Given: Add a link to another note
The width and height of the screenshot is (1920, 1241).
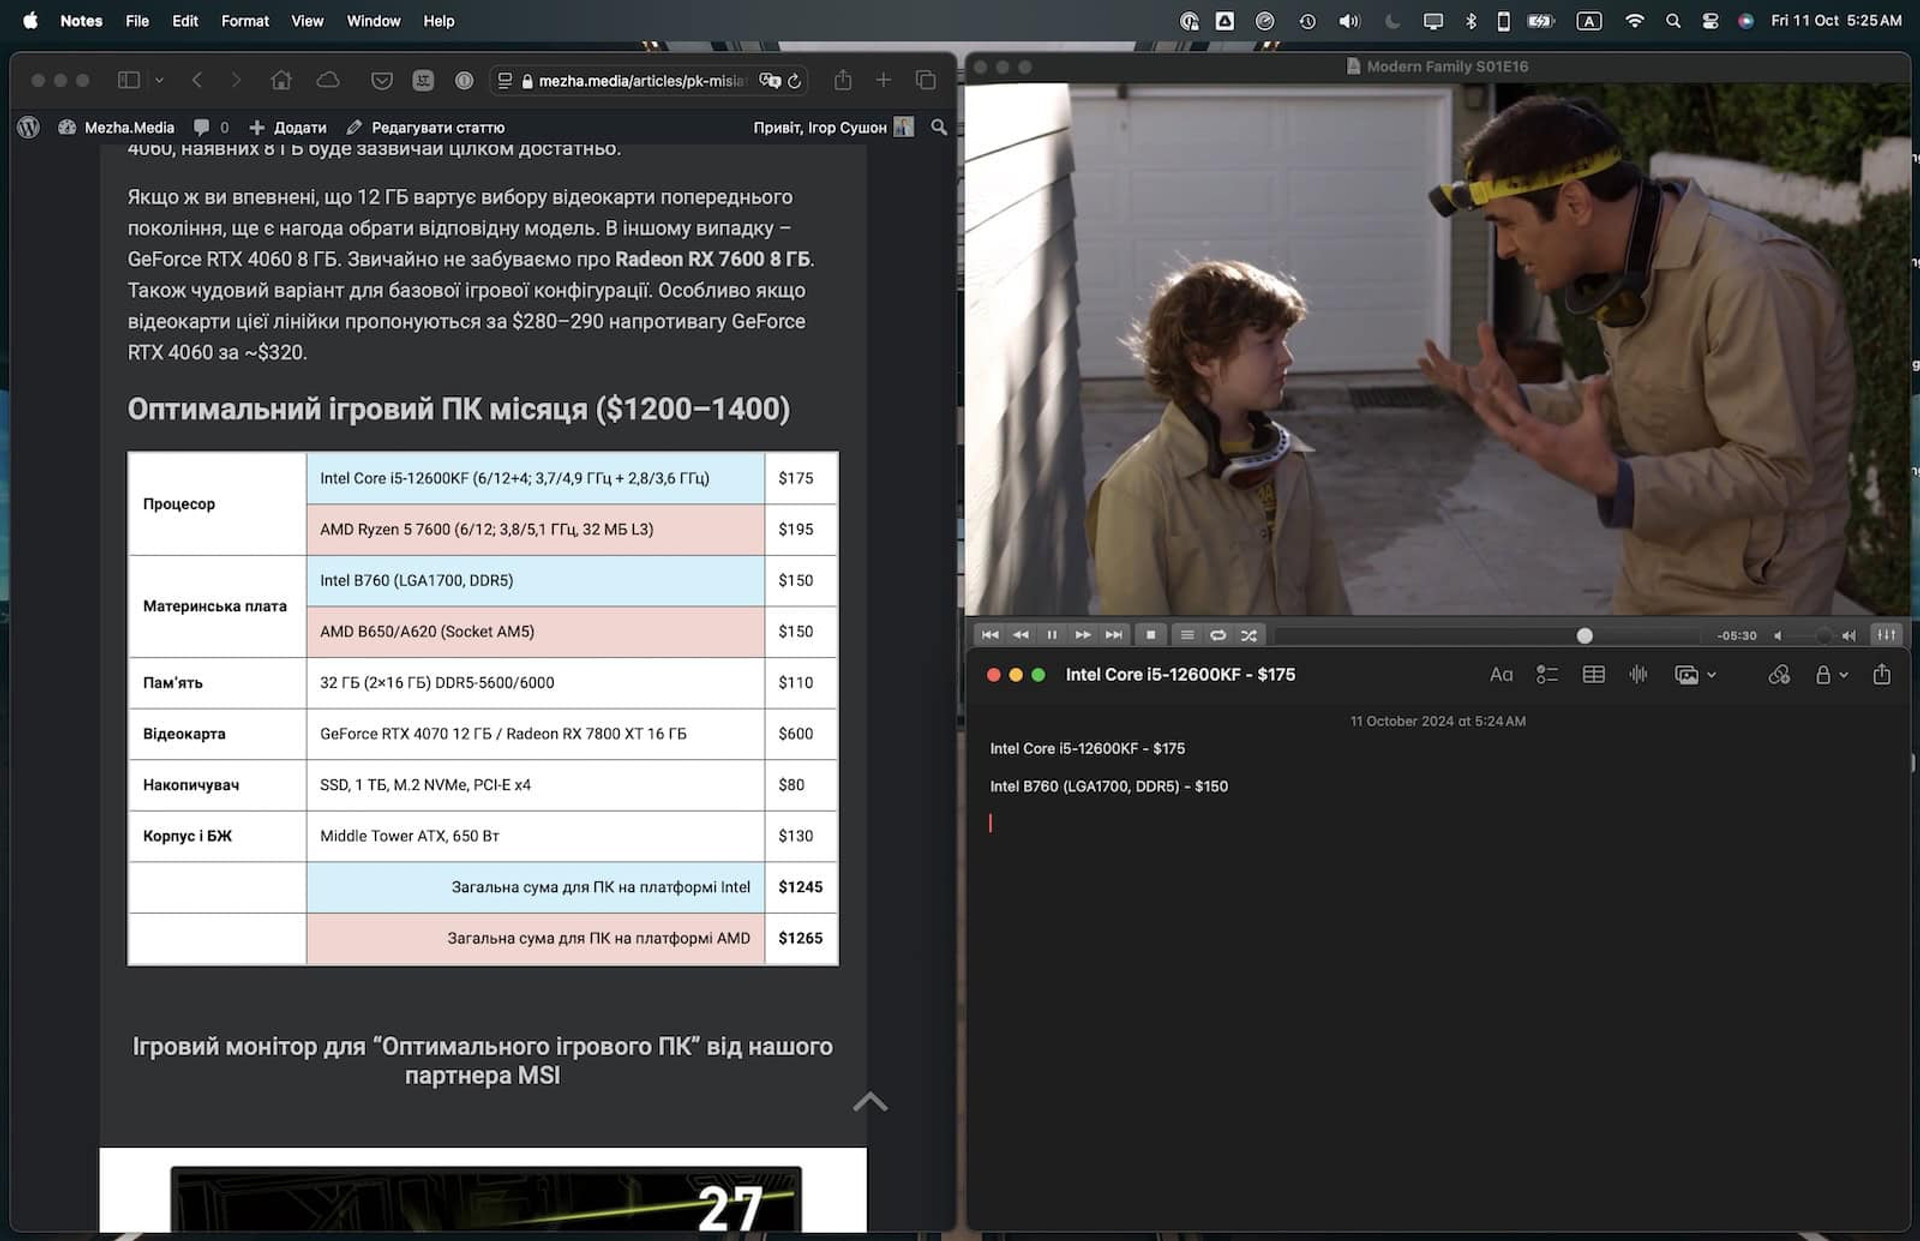Looking at the screenshot, I should (x=1779, y=675).
